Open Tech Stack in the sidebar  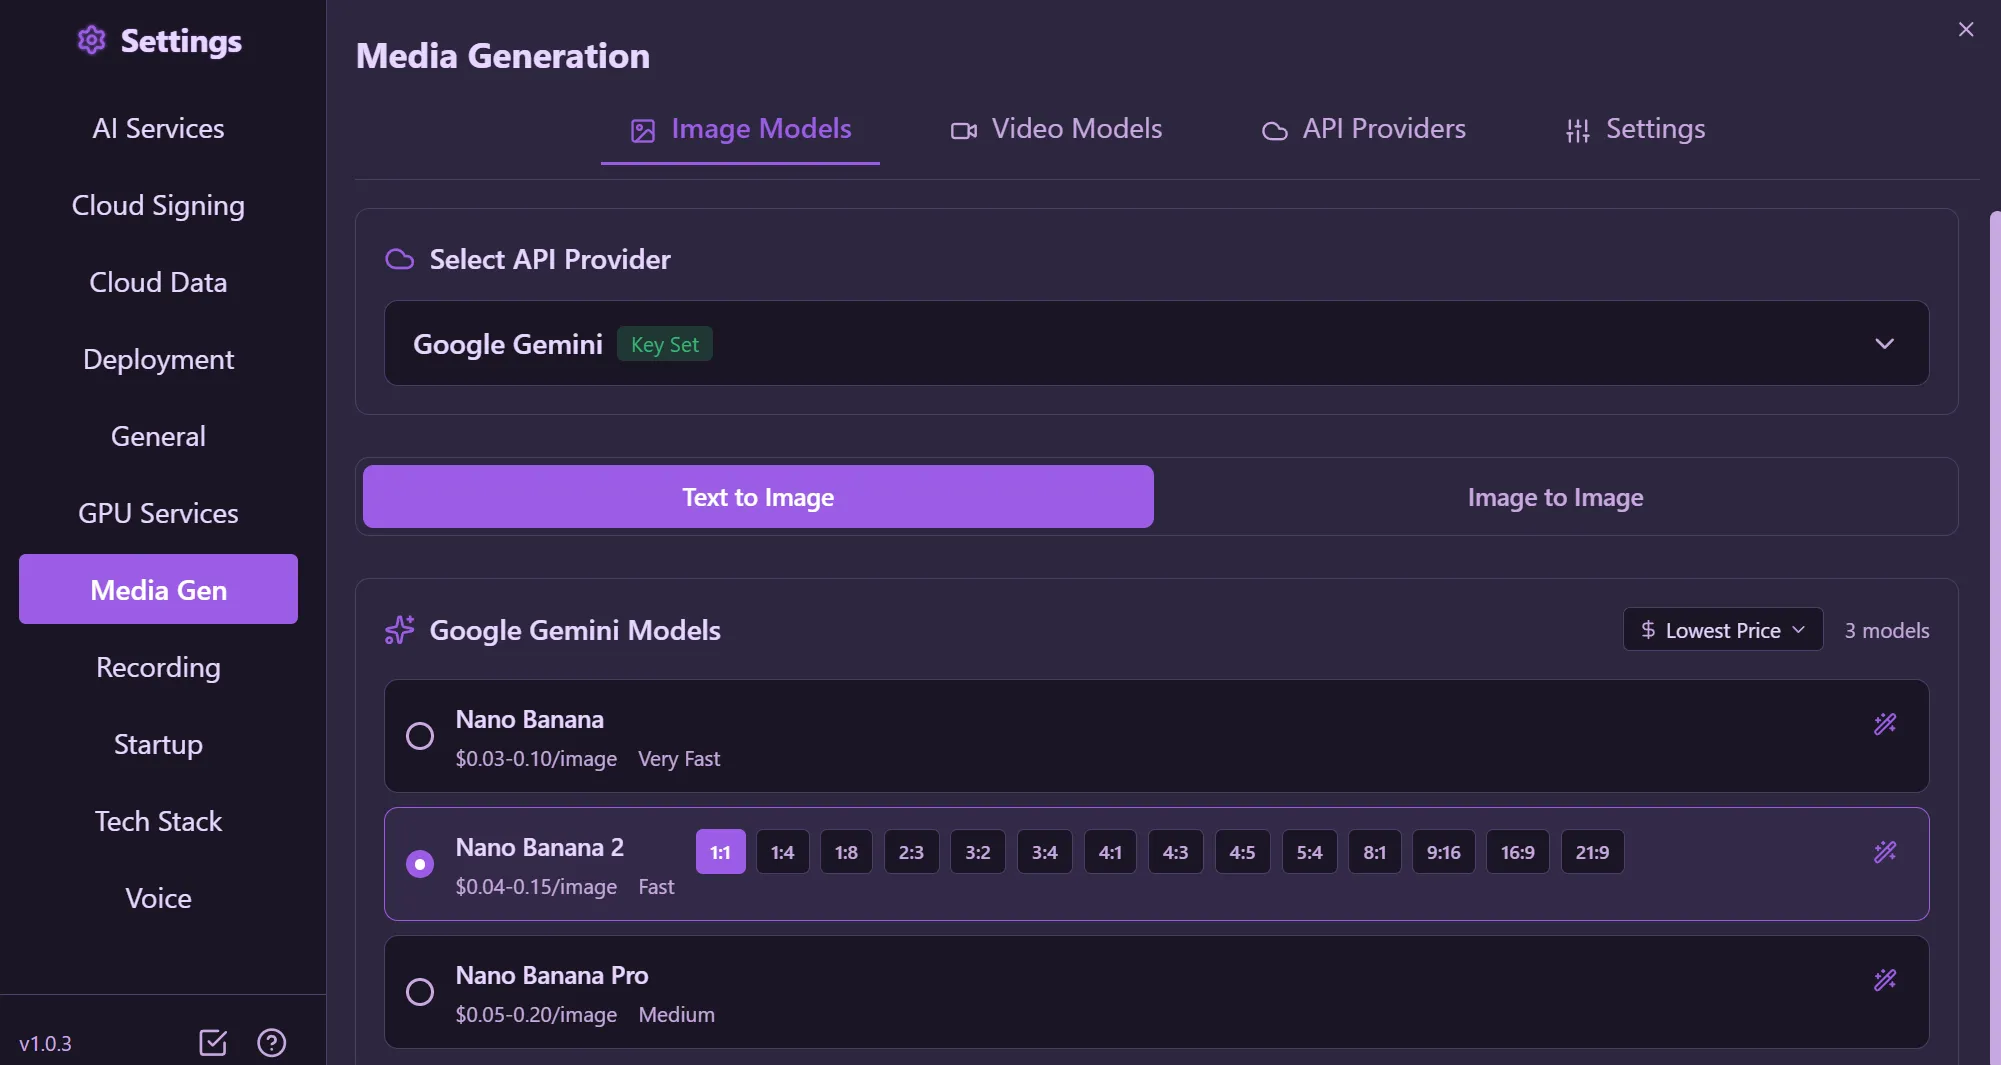coord(158,821)
